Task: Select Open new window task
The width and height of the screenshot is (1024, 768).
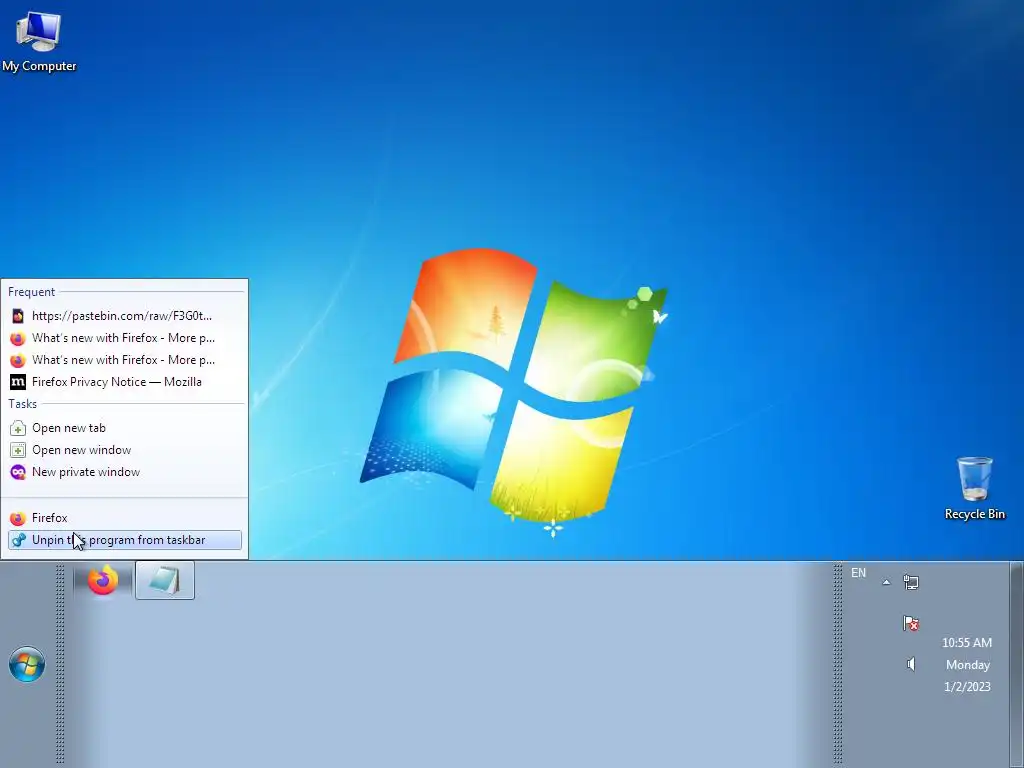Action: pos(125,450)
